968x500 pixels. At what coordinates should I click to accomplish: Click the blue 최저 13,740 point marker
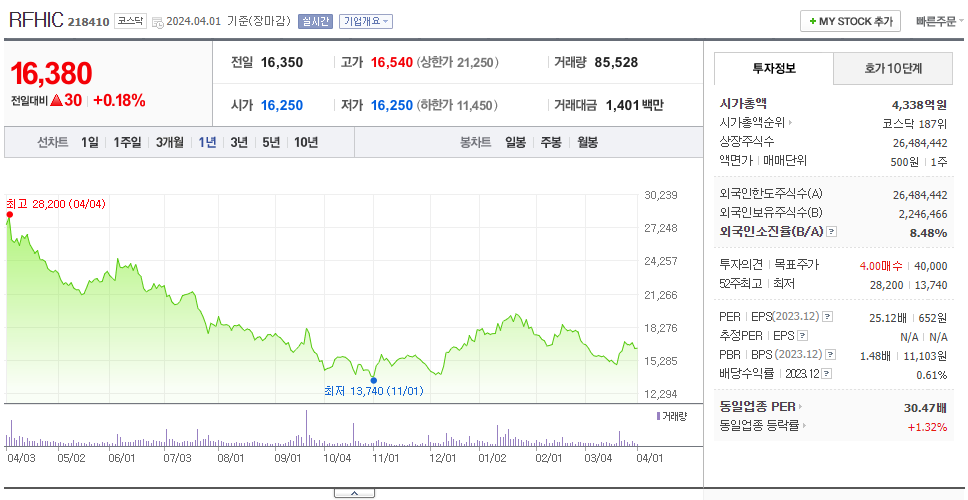373,380
